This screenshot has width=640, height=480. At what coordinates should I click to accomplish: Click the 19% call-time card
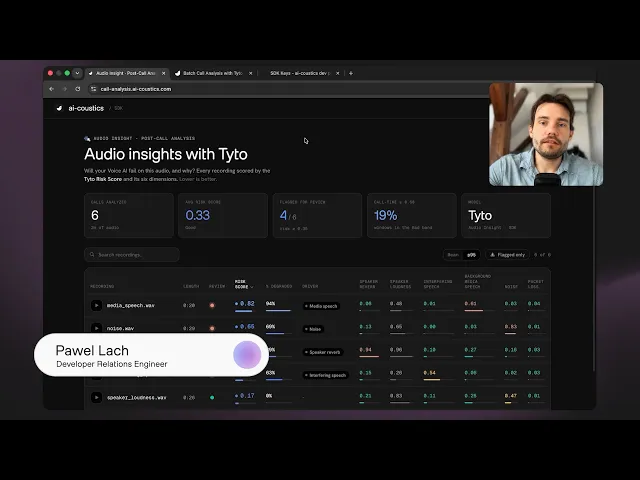tap(412, 216)
